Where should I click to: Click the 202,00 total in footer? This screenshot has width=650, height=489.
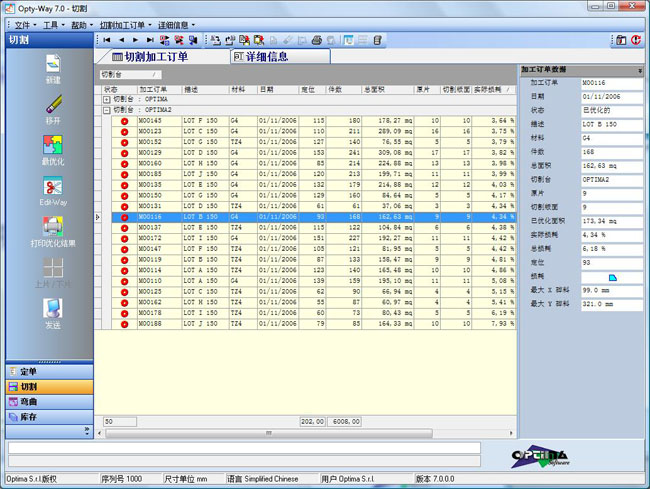[x=312, y=421]
